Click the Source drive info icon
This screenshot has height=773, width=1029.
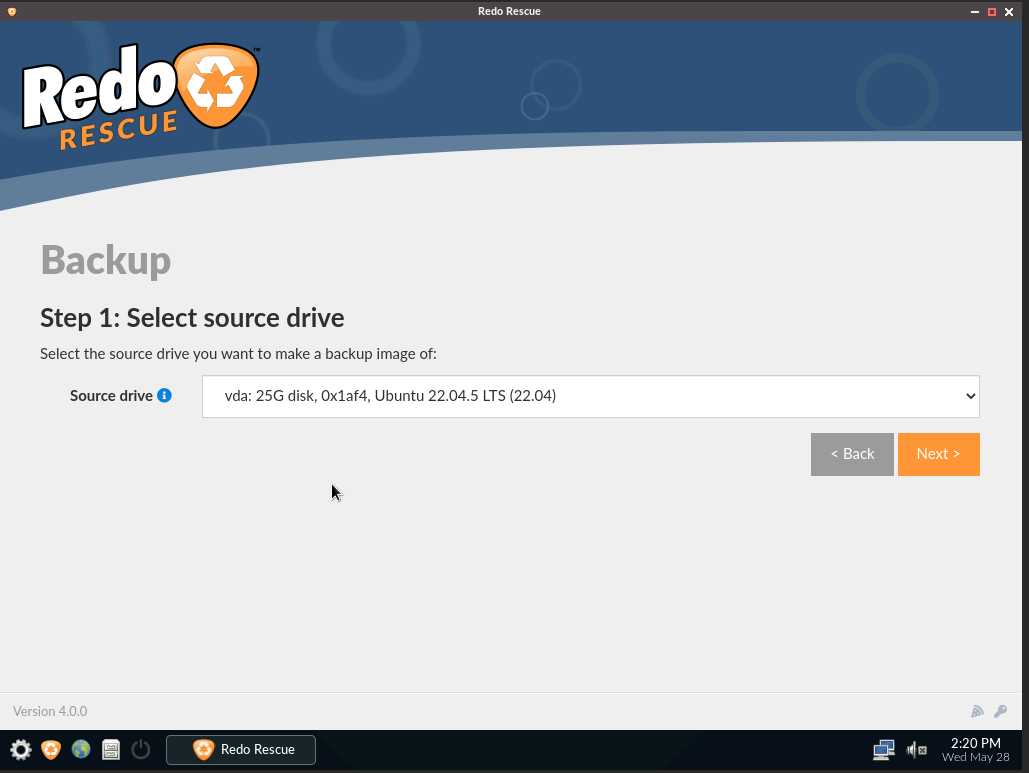[165, 396]
